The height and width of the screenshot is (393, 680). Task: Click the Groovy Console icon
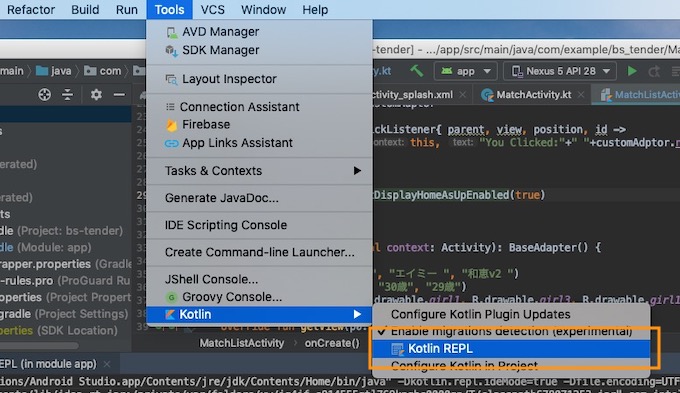172,298
